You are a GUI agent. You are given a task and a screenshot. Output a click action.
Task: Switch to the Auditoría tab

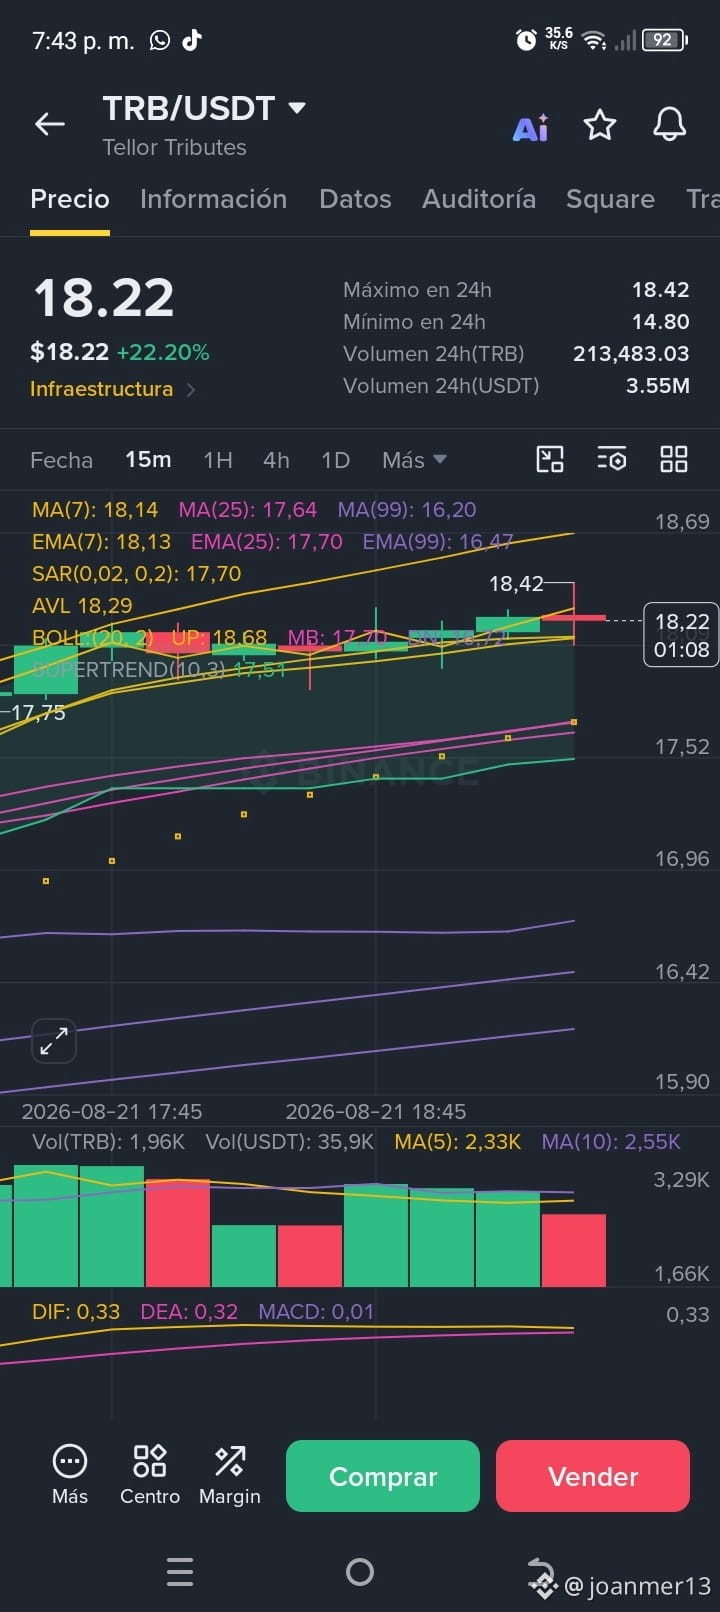479,199
